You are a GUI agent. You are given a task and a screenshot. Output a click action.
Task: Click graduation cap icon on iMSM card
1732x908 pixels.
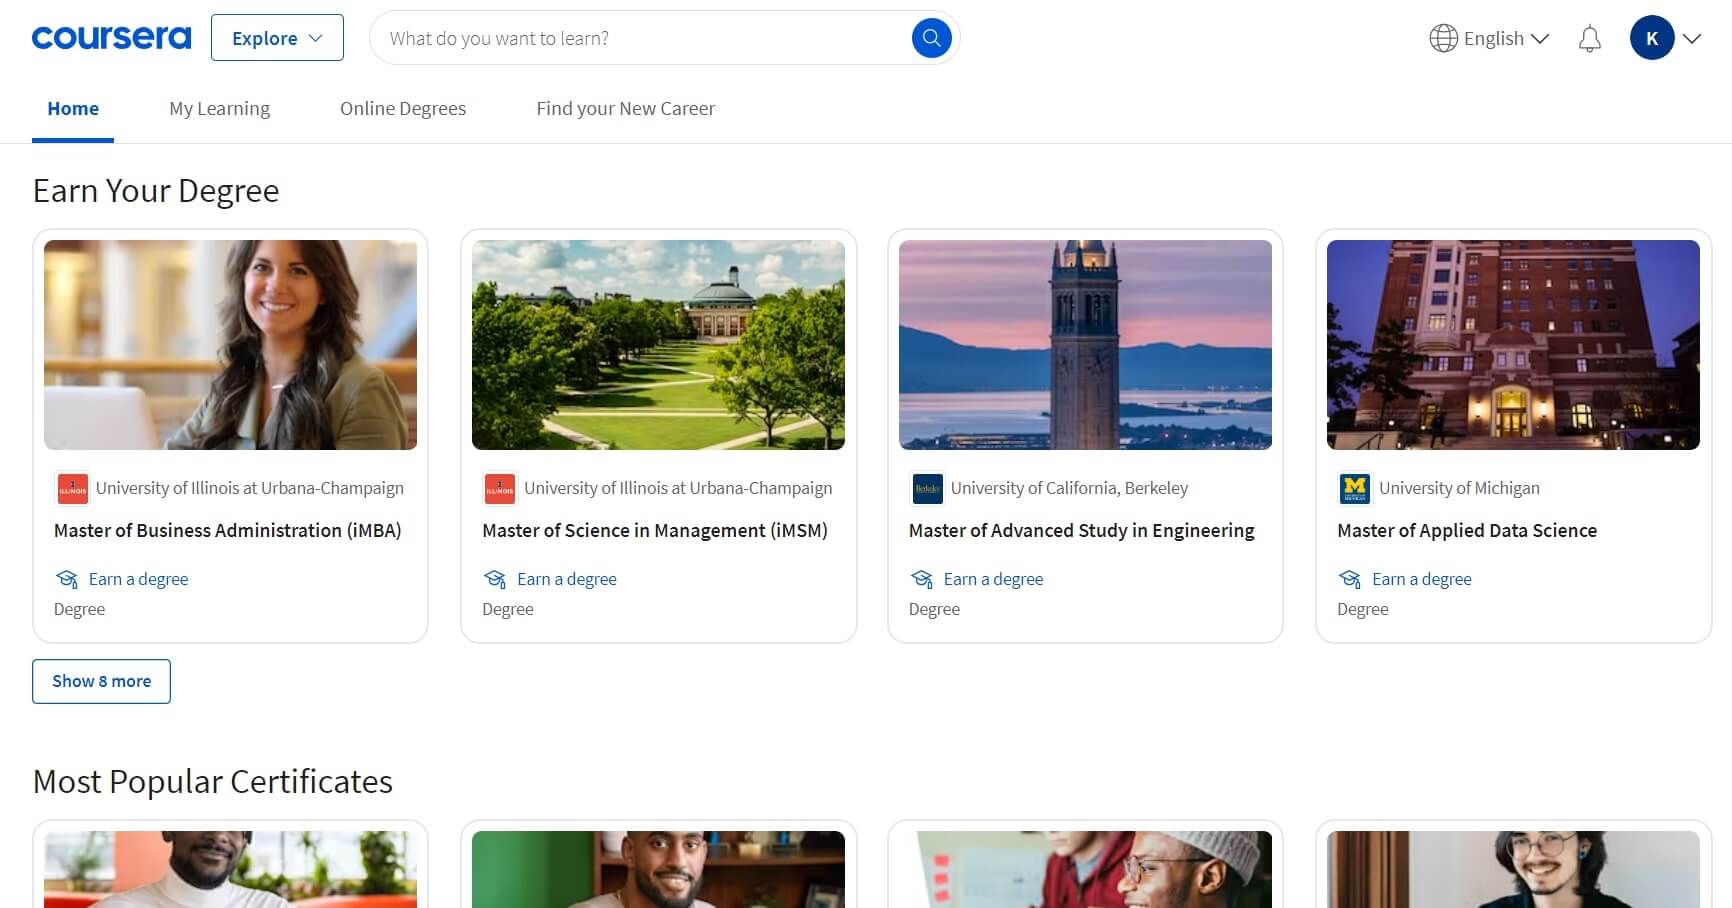(x=495, y=579)
